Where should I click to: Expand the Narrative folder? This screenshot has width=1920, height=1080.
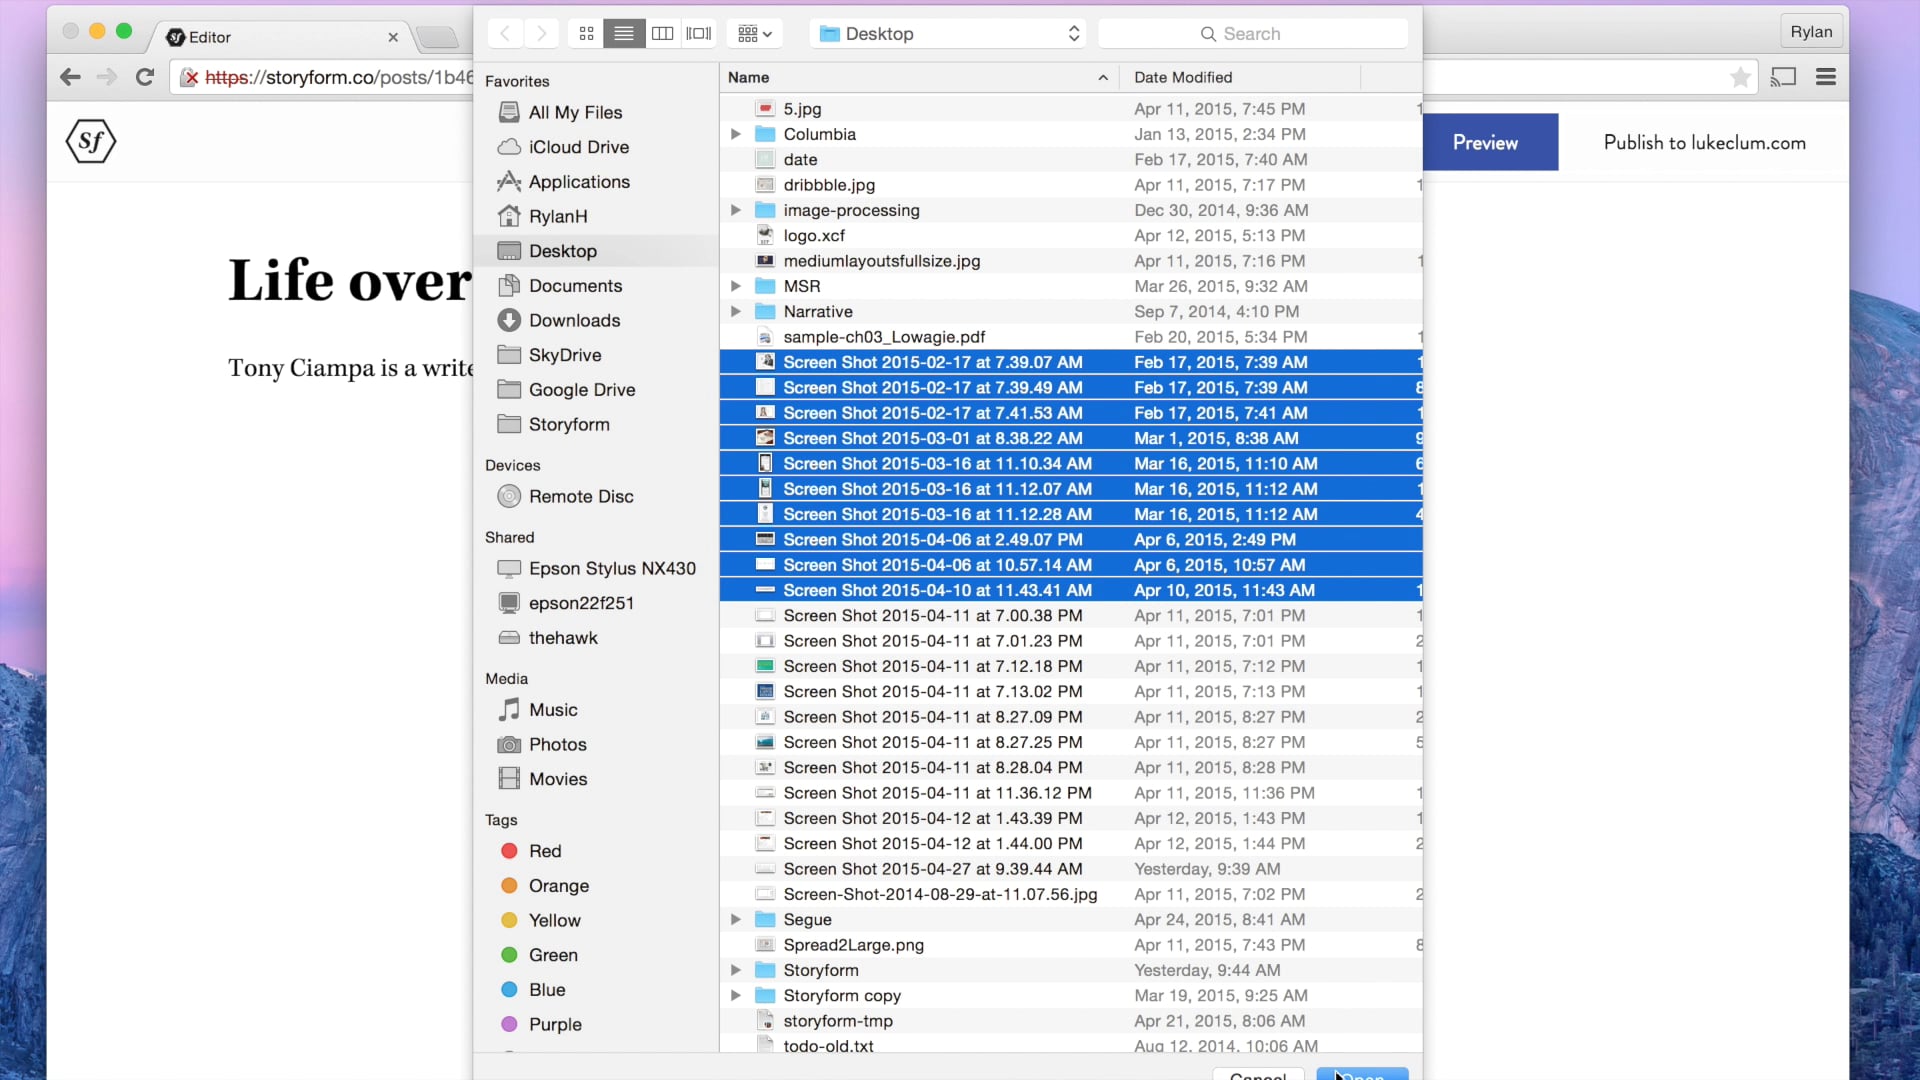click(736, 312)
